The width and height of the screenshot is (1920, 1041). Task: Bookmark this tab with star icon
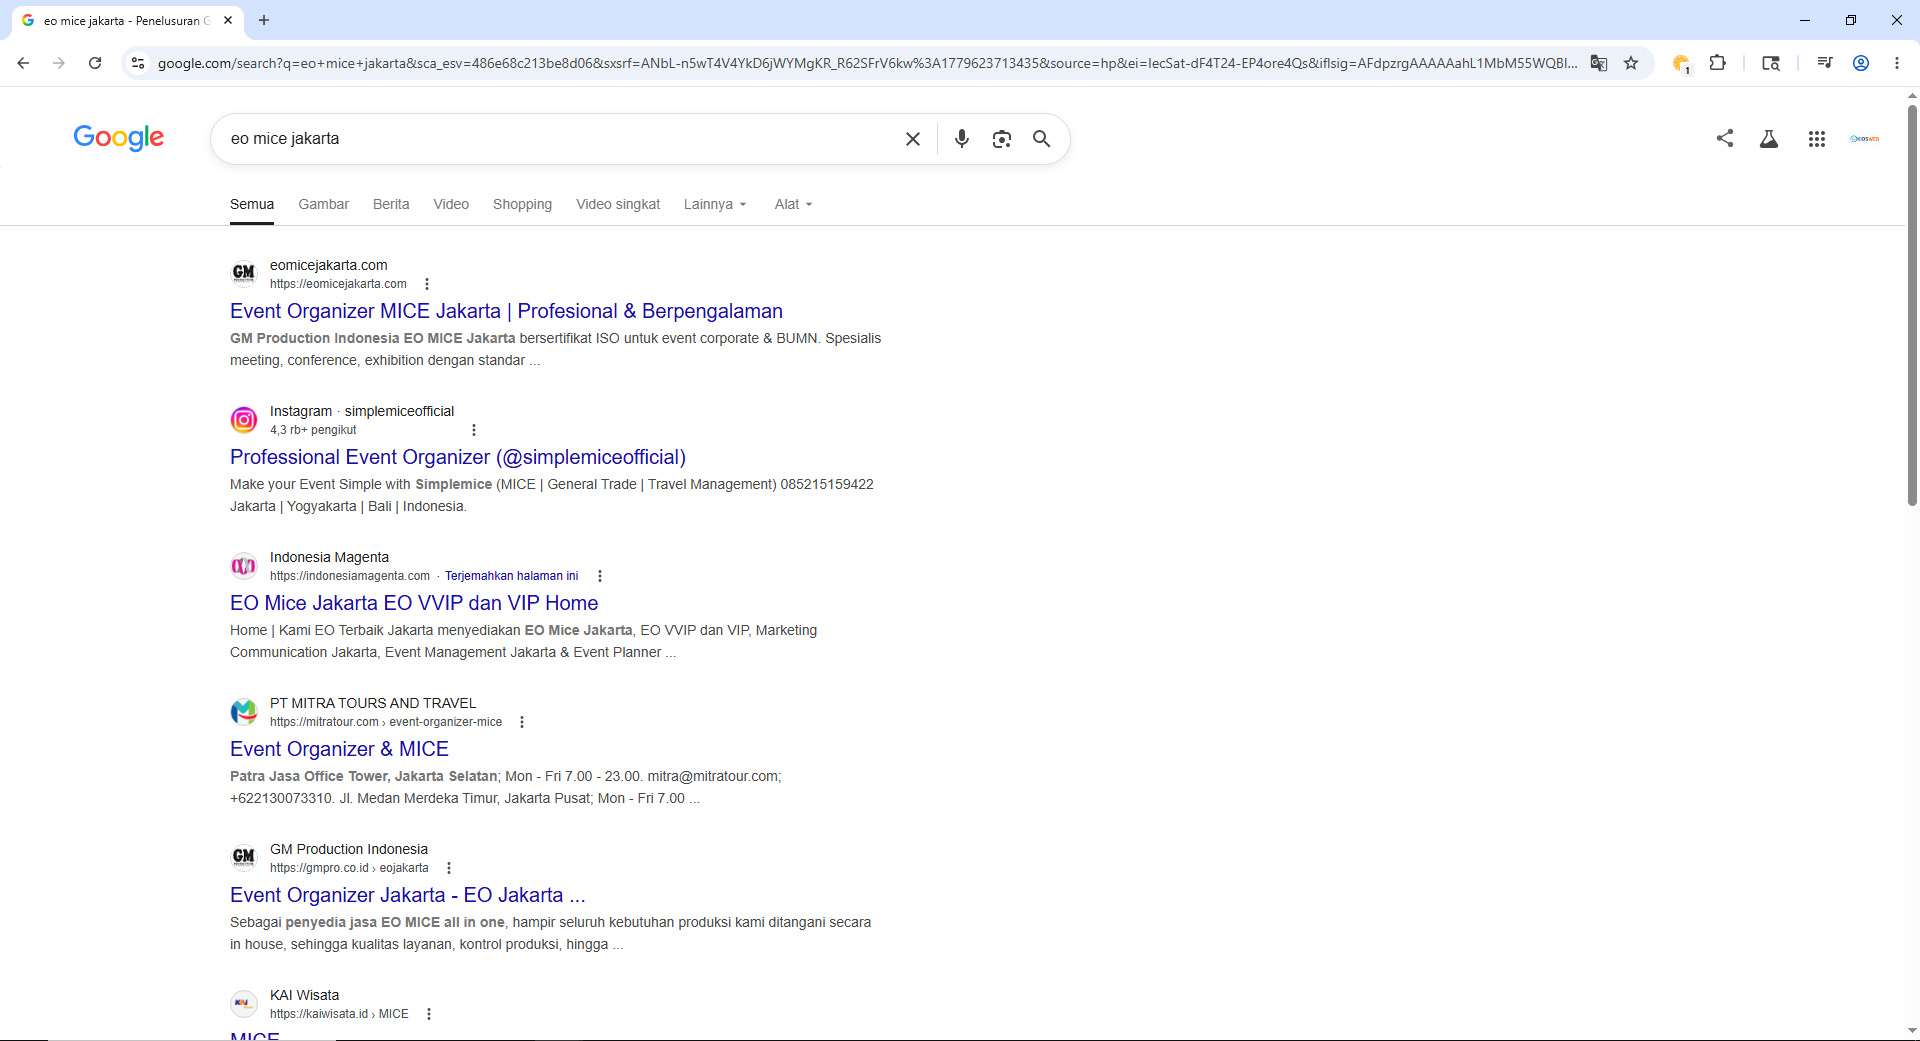(1631, 63)
